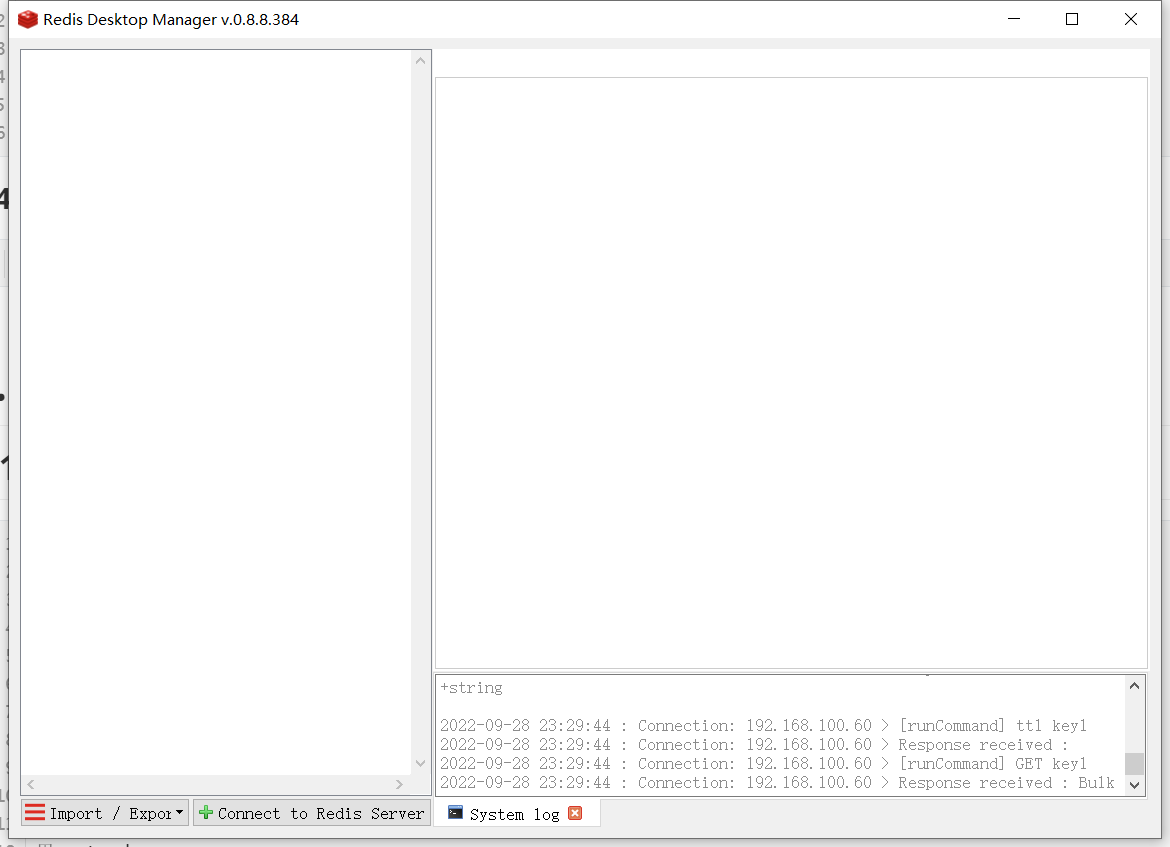The height and width of the screenshot is (847, 1170).
Task: Open the Import / Export menu button
Action: pos(104,813)
